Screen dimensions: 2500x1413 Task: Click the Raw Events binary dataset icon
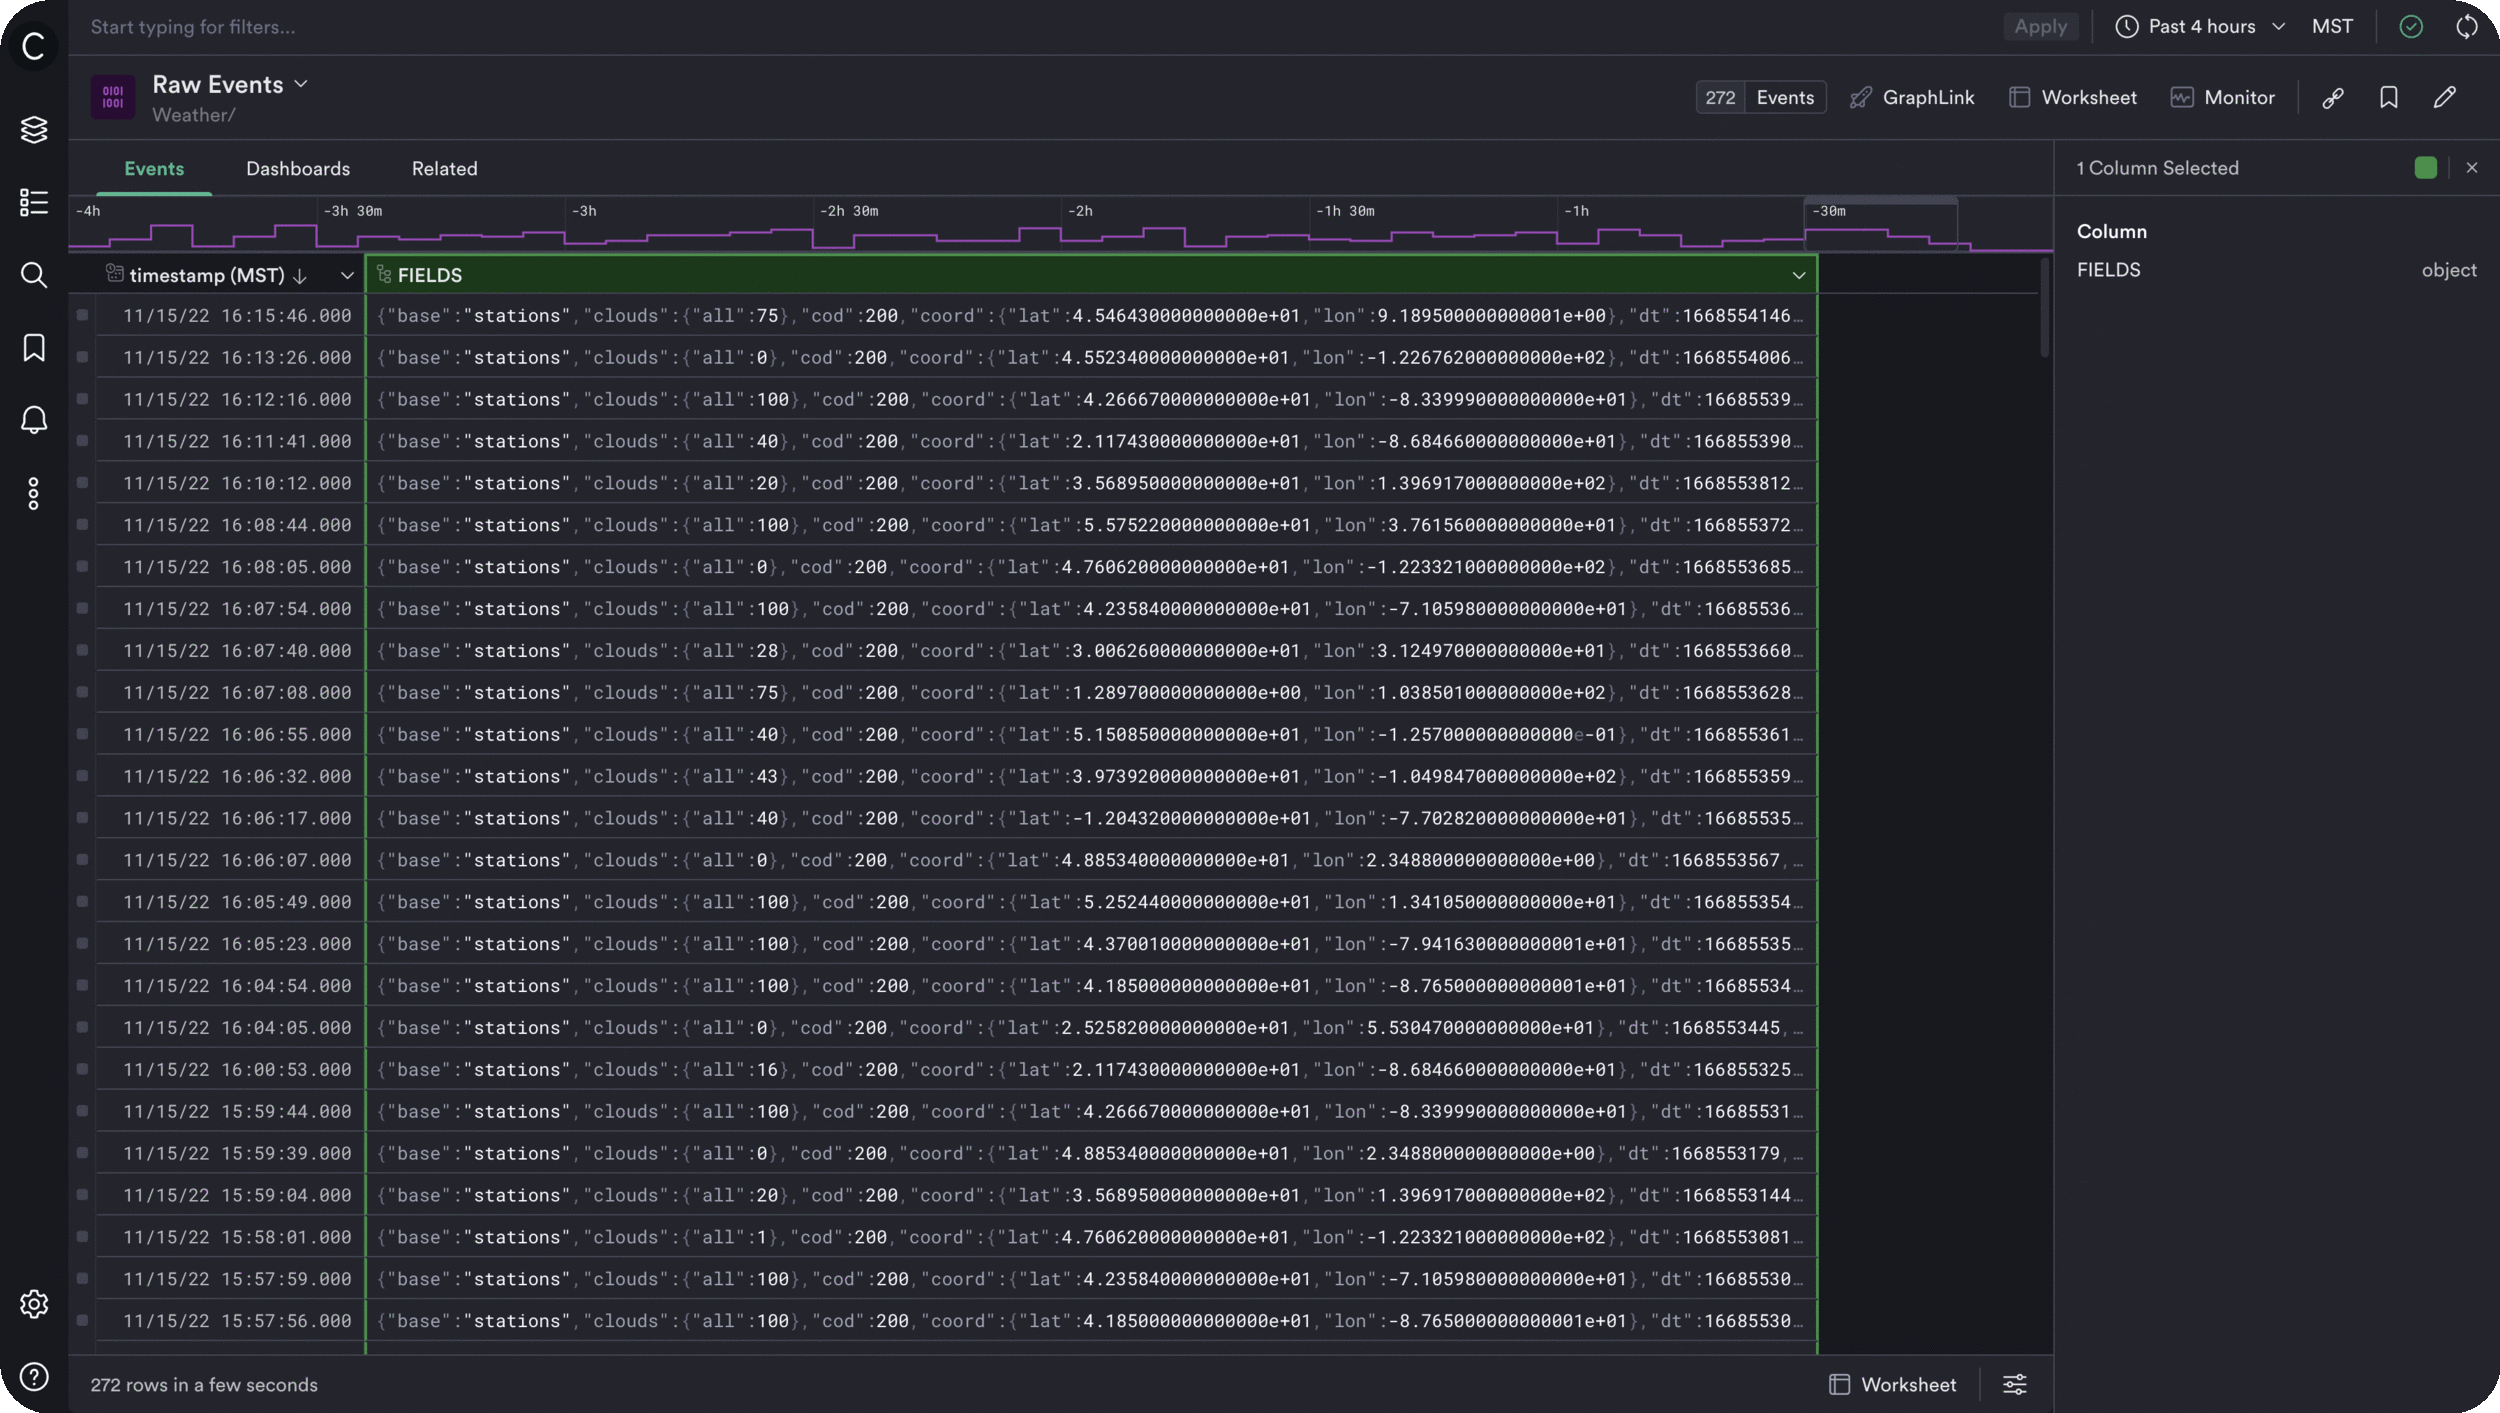[113, 97]
